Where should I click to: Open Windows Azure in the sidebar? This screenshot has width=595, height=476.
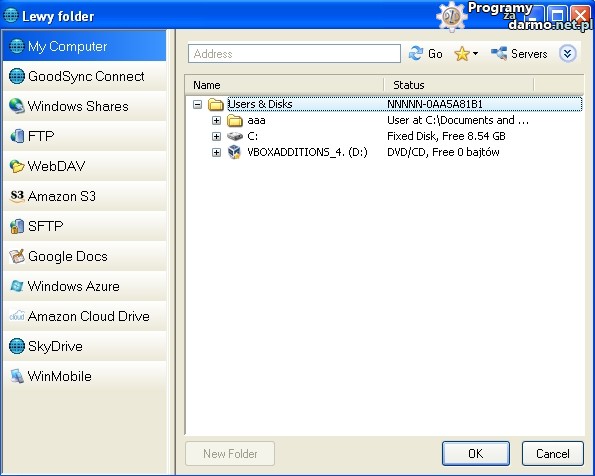point(84,286)
